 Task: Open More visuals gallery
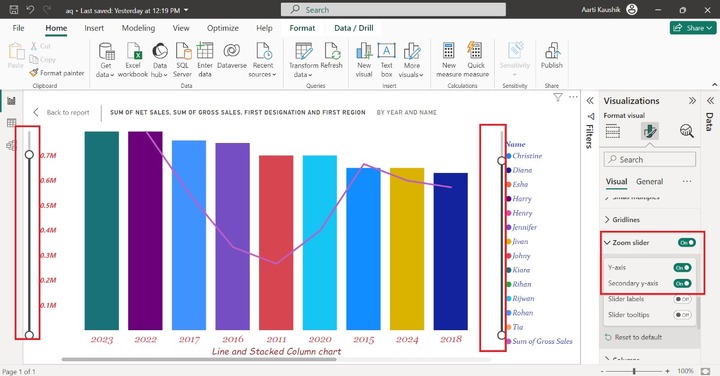(411, 60)
